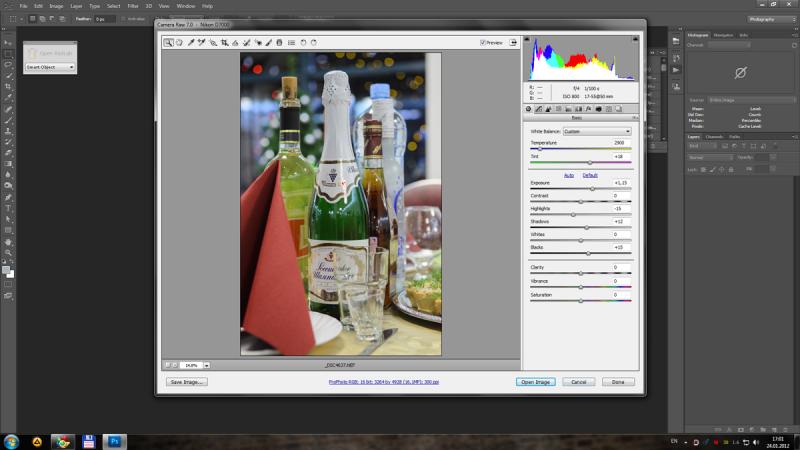Select the Targeted Adjustment tool

pos(213,43)
